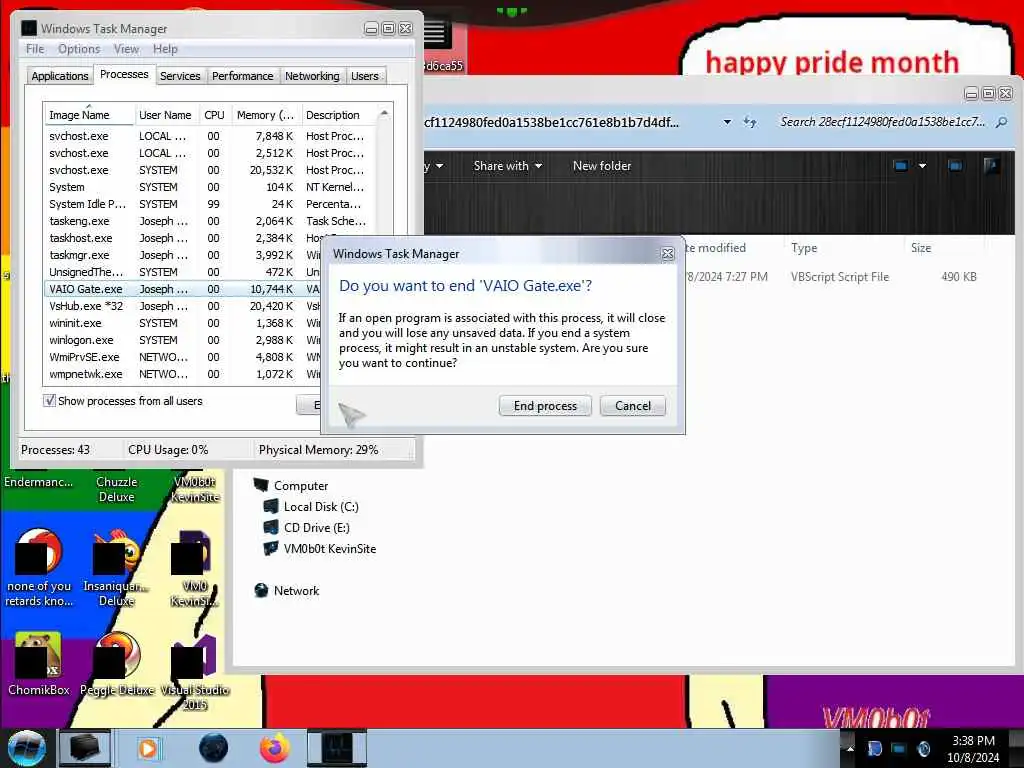This screenshot has width=1024, height=768.
Task: Close the end process confirmation dialog
Action: pyautogui.click(x=667, y=254)
